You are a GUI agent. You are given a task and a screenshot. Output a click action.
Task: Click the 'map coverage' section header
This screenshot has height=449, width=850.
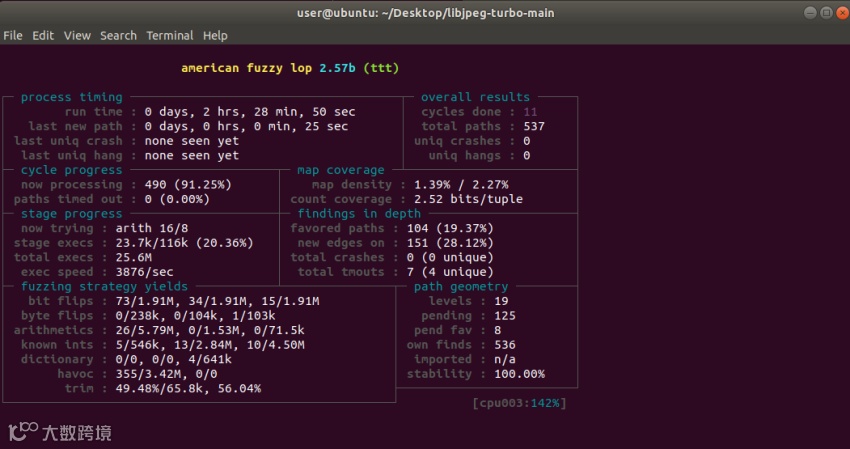tap(340, 170)
